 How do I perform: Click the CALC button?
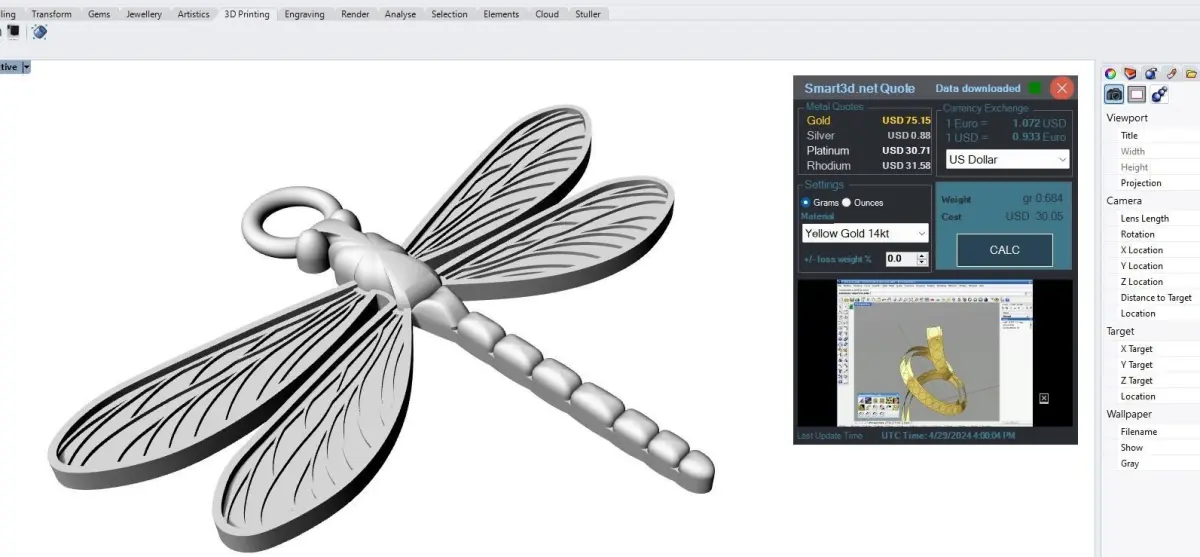coord(1004,250)
